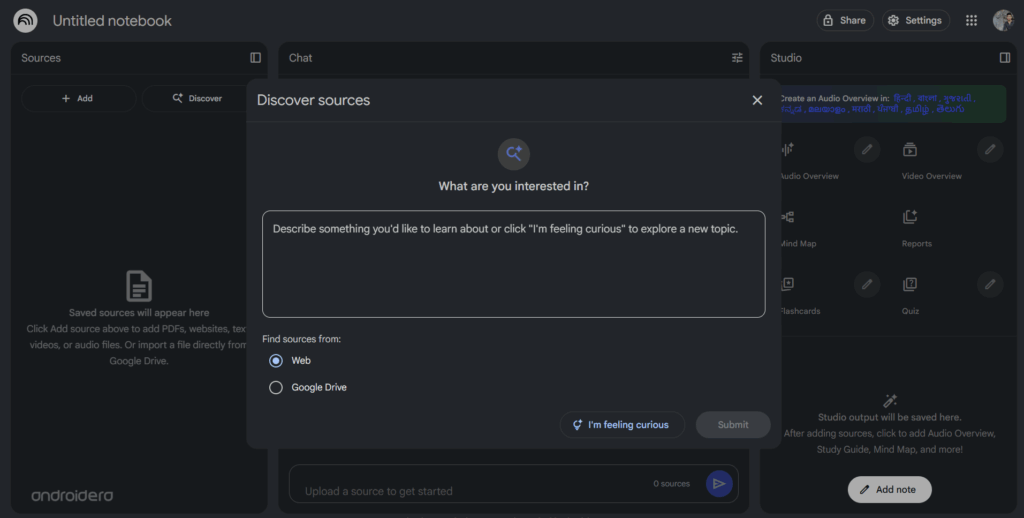Open the Google apps grid

971,20
